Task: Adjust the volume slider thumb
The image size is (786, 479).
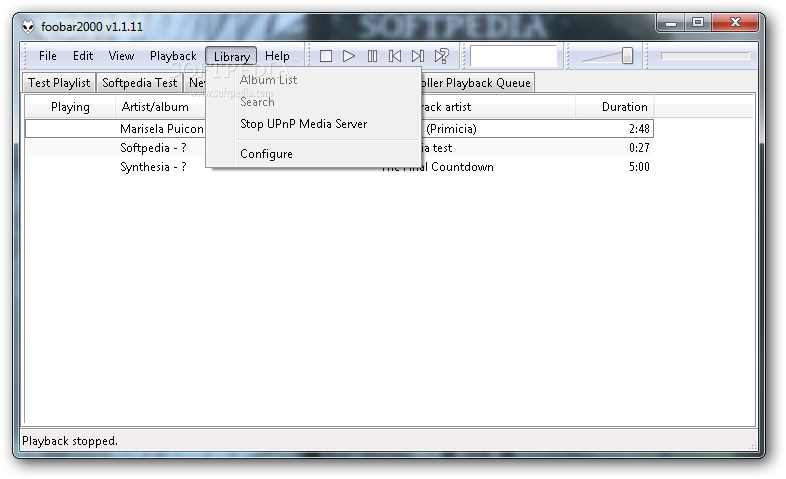Action: click(x=627, y=56)
